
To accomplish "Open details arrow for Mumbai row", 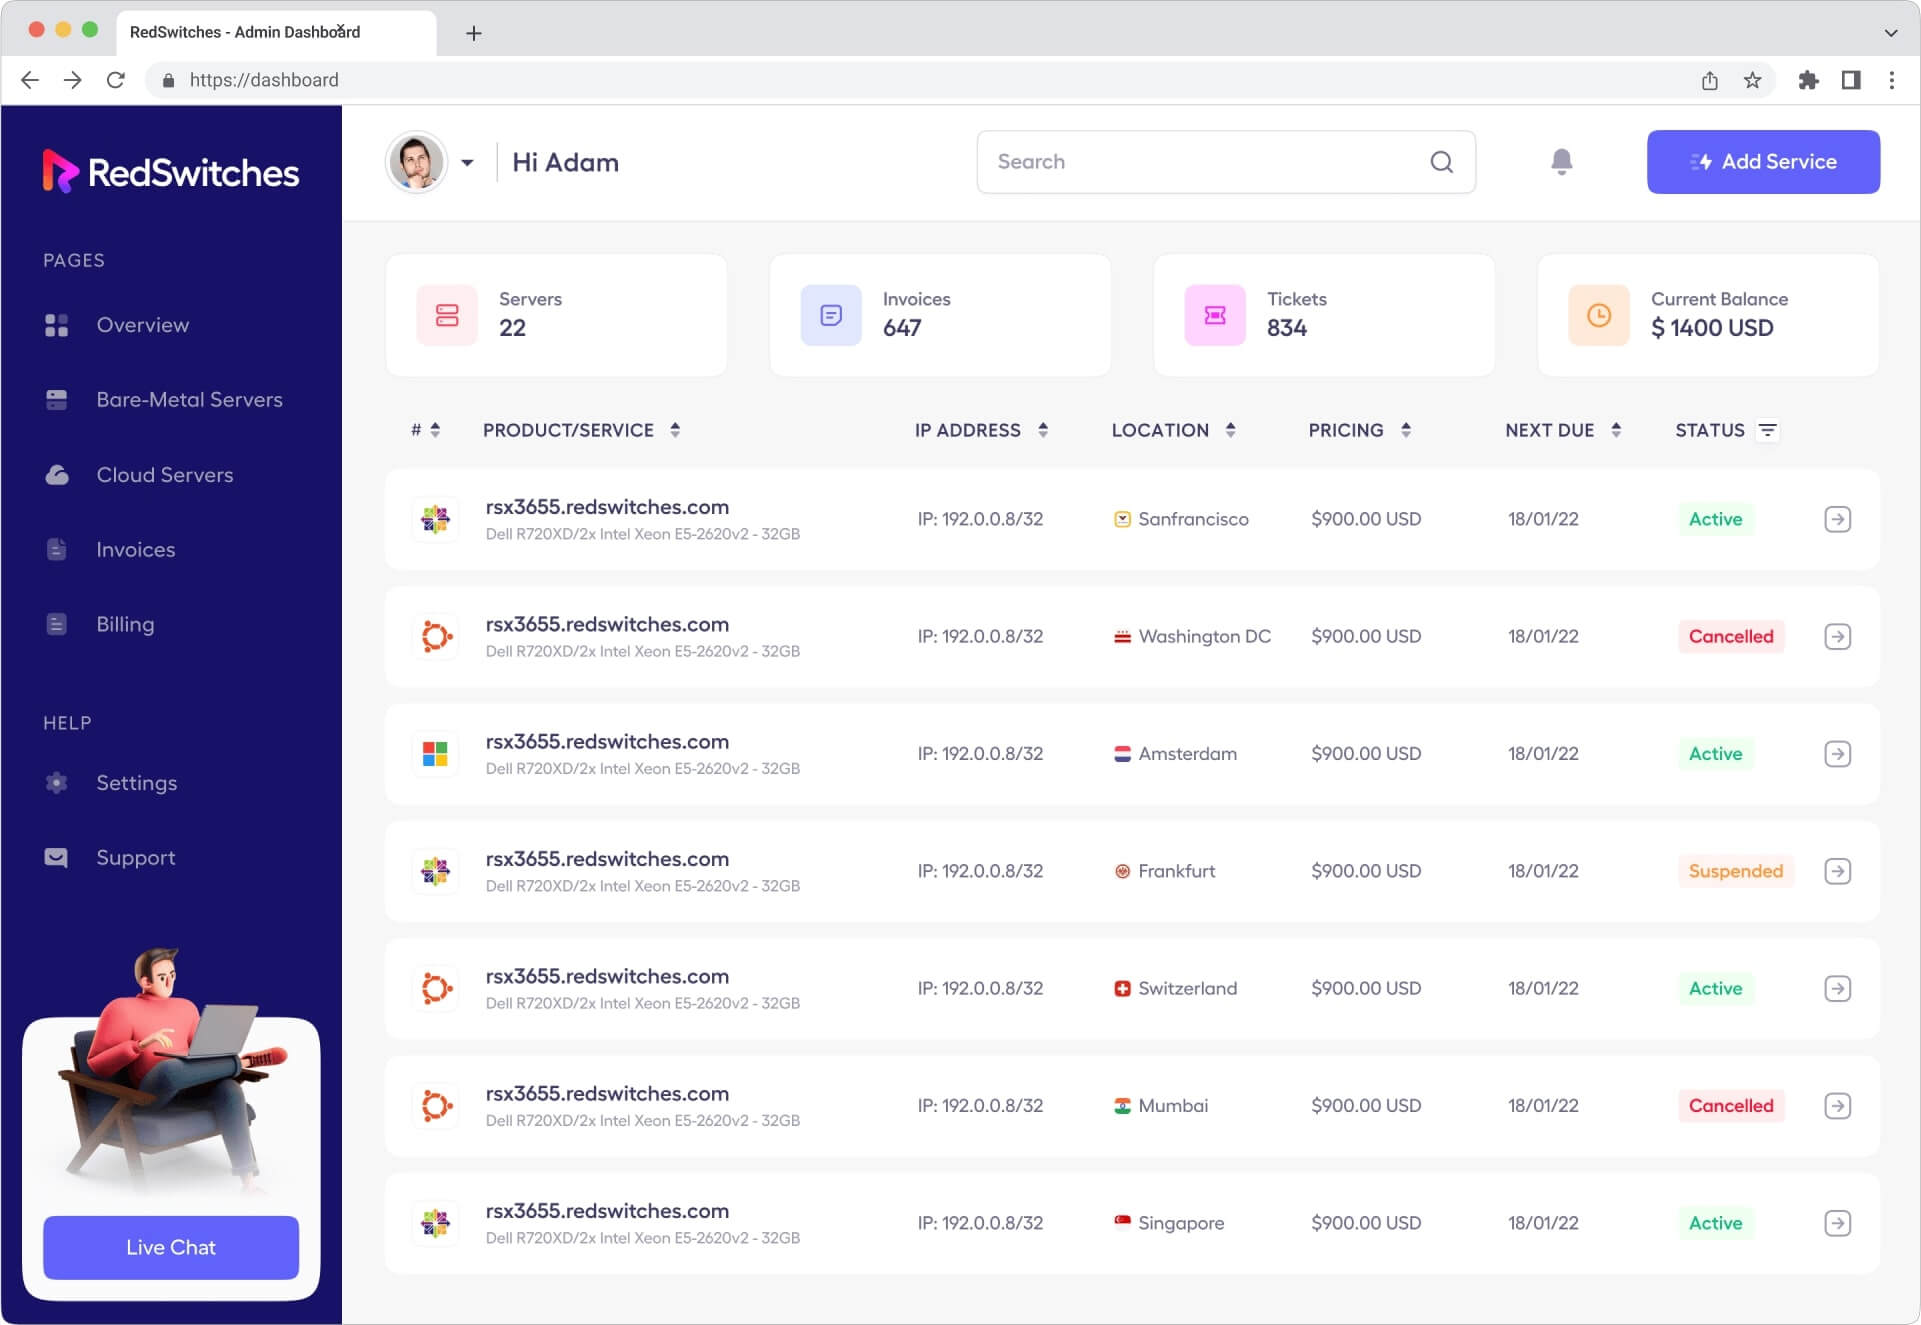I will click(x=1837, y=1106).
